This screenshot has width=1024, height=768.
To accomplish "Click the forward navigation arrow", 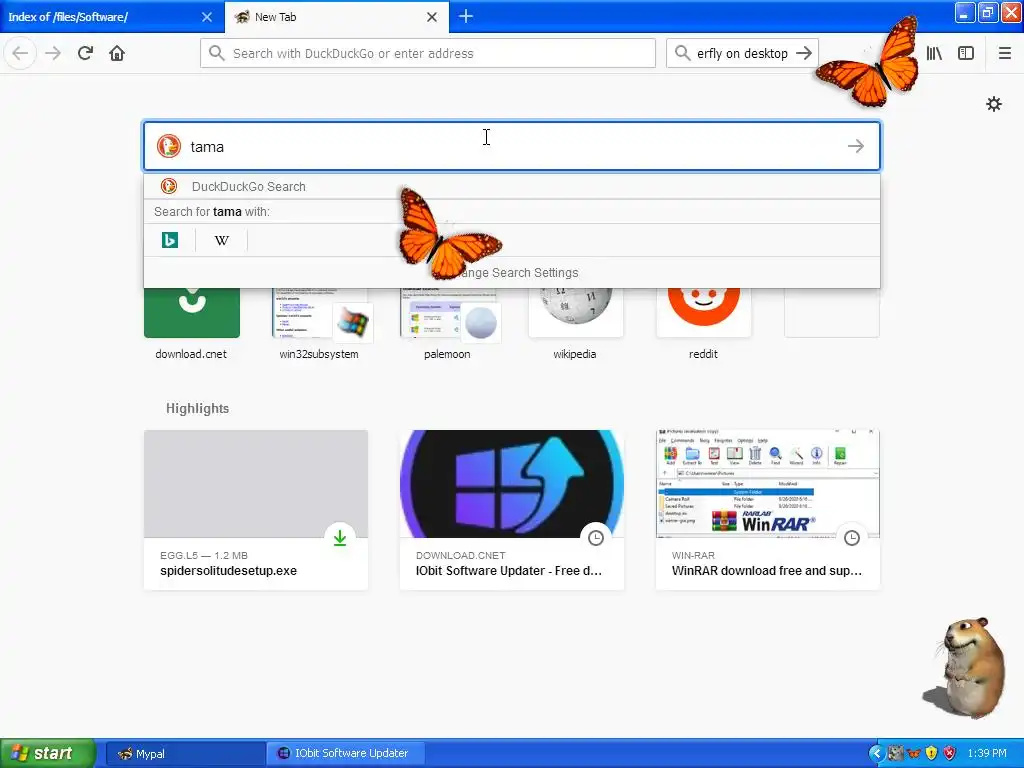I will pyautogui.click(x=53, y=53).
